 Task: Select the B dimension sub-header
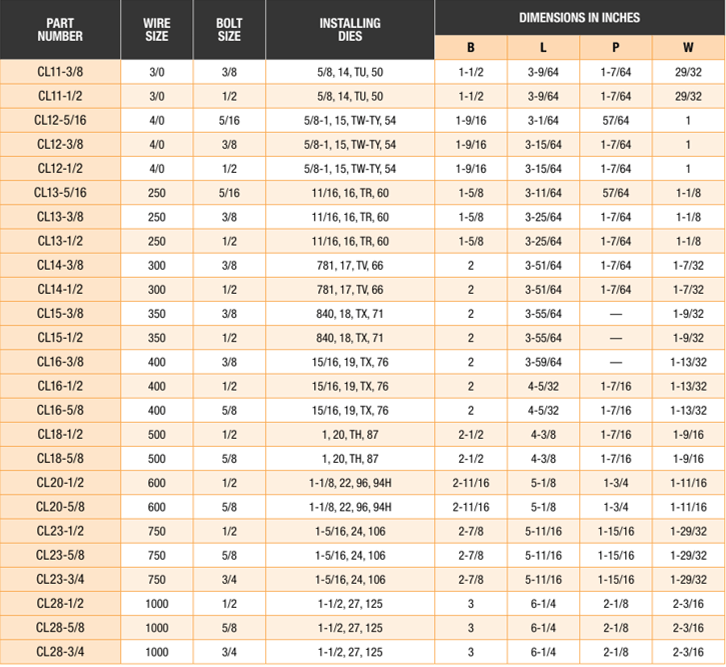point(471,48)
